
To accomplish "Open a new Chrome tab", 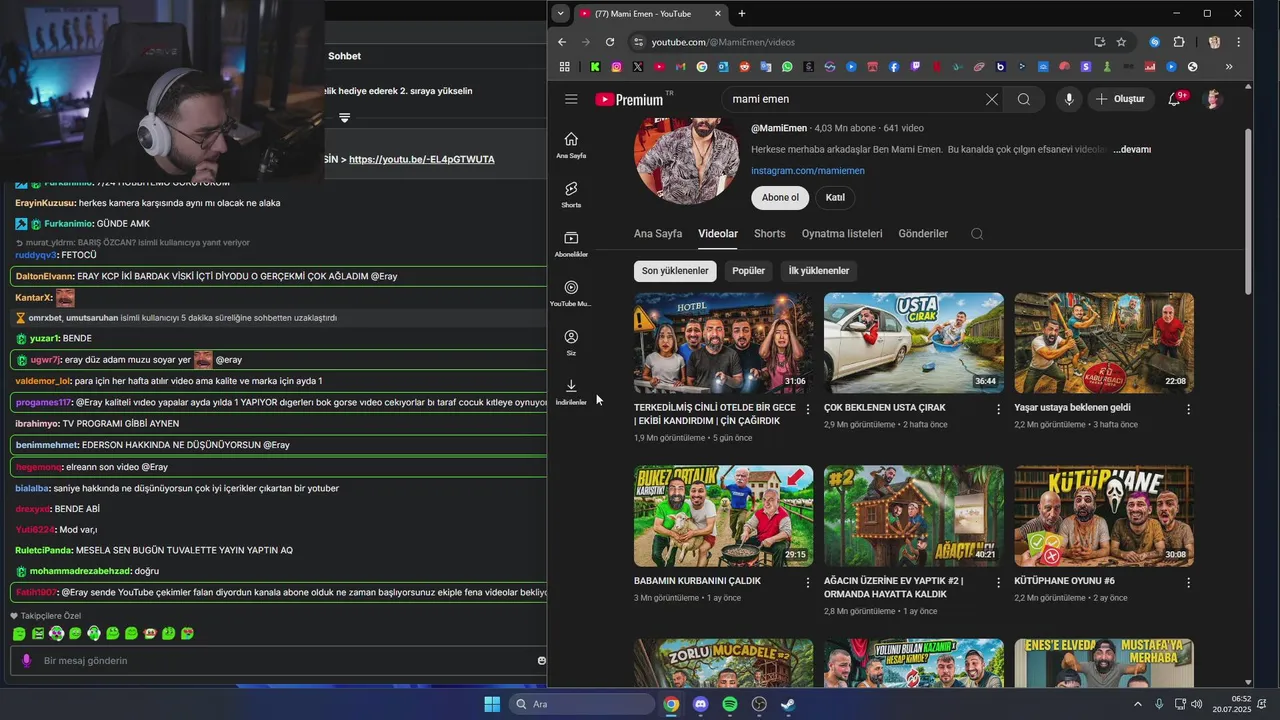I will [x=741, y=14].
